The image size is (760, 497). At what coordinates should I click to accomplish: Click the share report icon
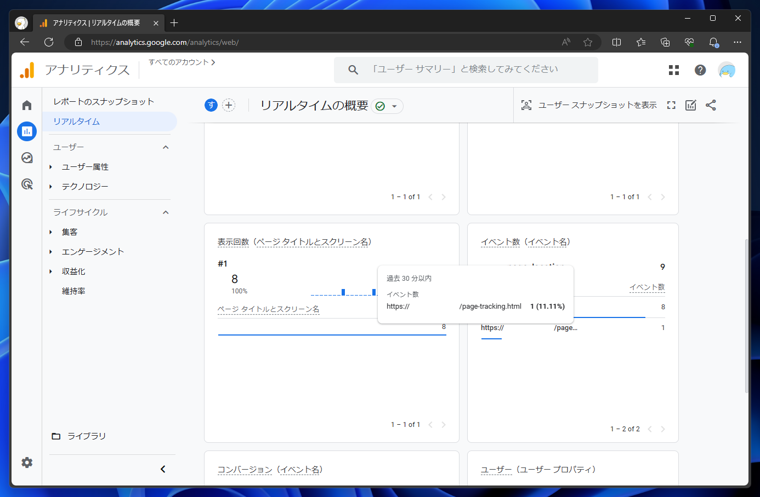(x=711, y=105)
